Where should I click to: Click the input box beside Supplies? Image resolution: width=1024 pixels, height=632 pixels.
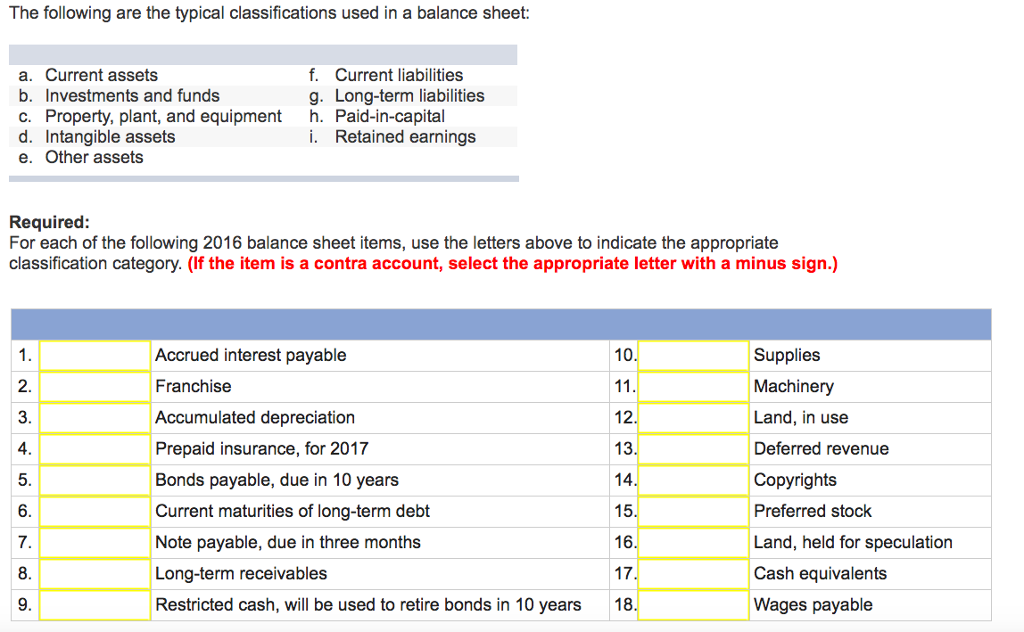pos(694,355)
